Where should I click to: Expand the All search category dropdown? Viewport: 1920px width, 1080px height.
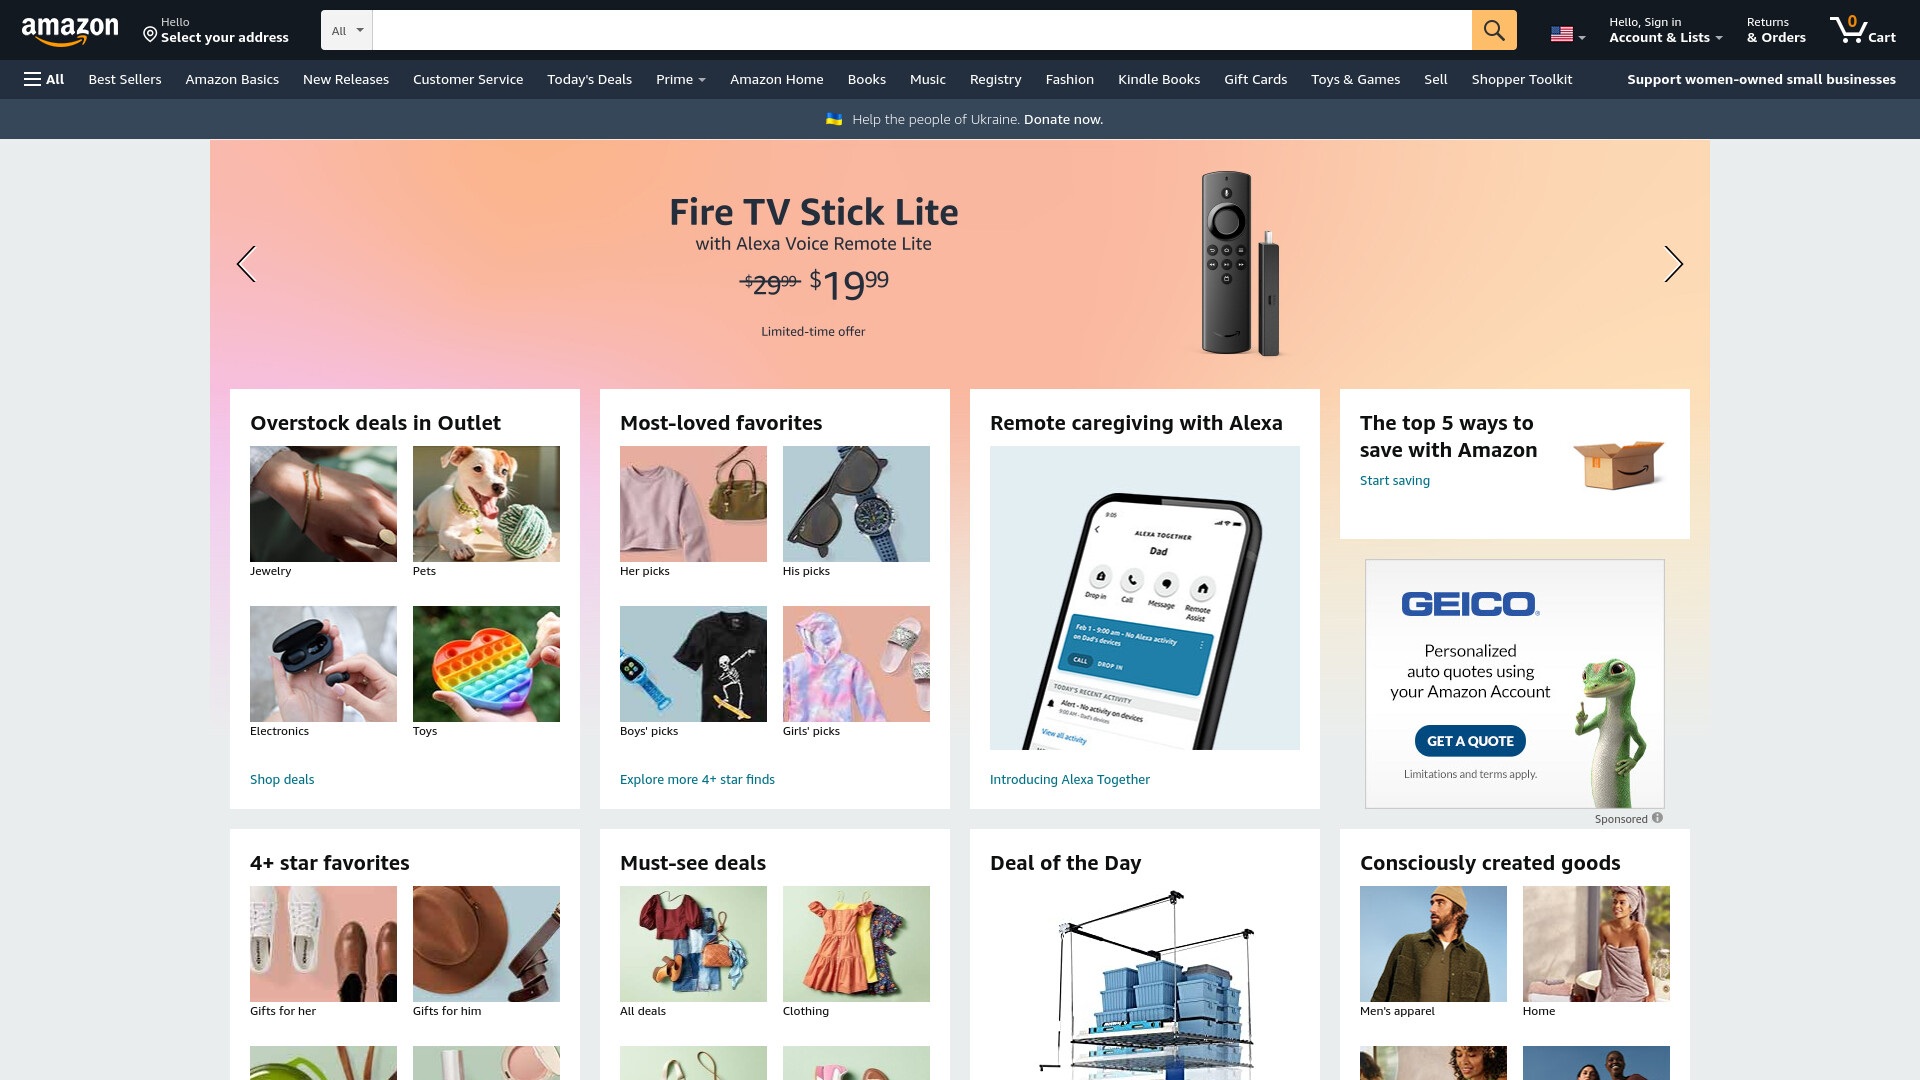(347, 30)
